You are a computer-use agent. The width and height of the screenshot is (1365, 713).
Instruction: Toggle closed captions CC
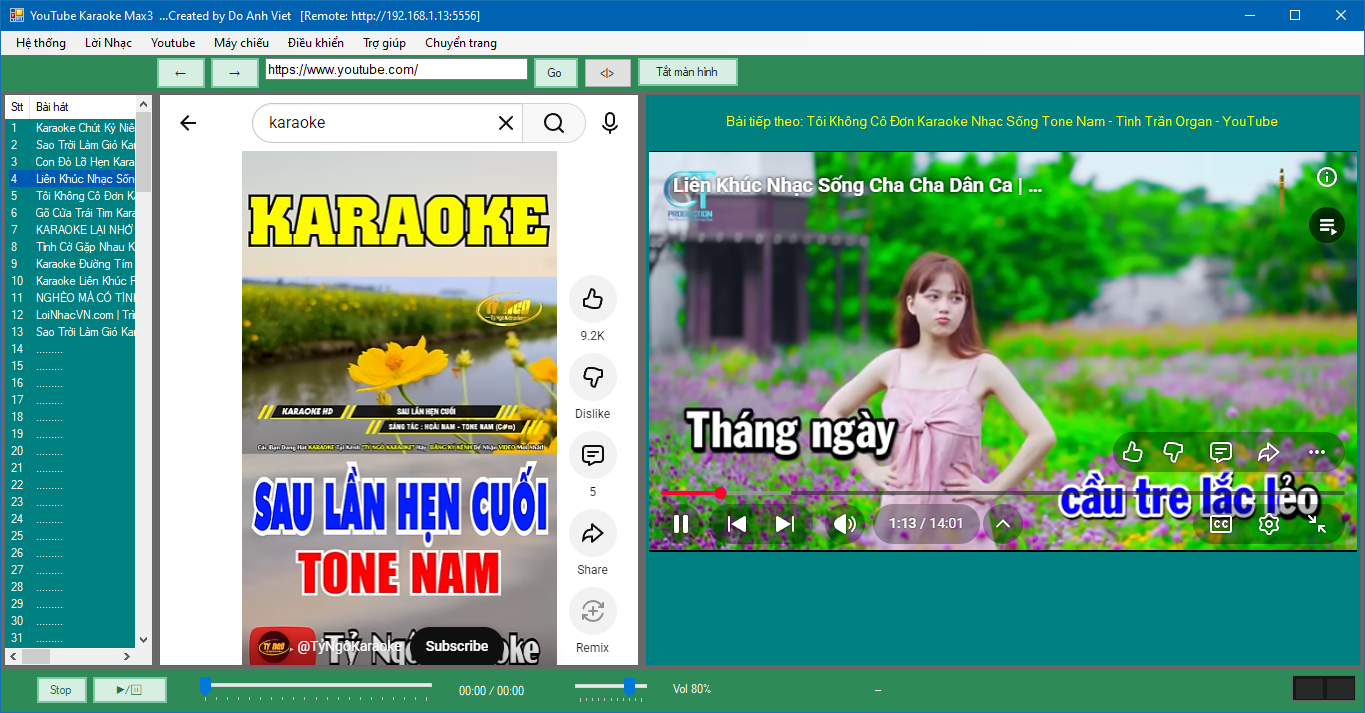coord(1221,523)
